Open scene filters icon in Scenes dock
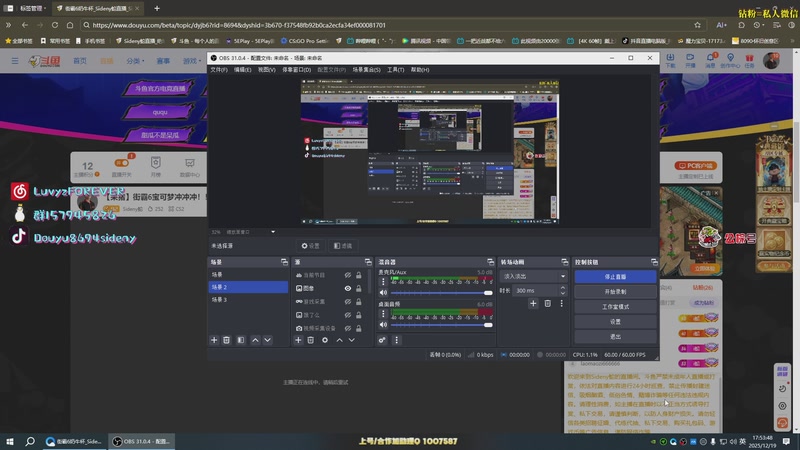This screenshot has width=800, height=450. 241,340
